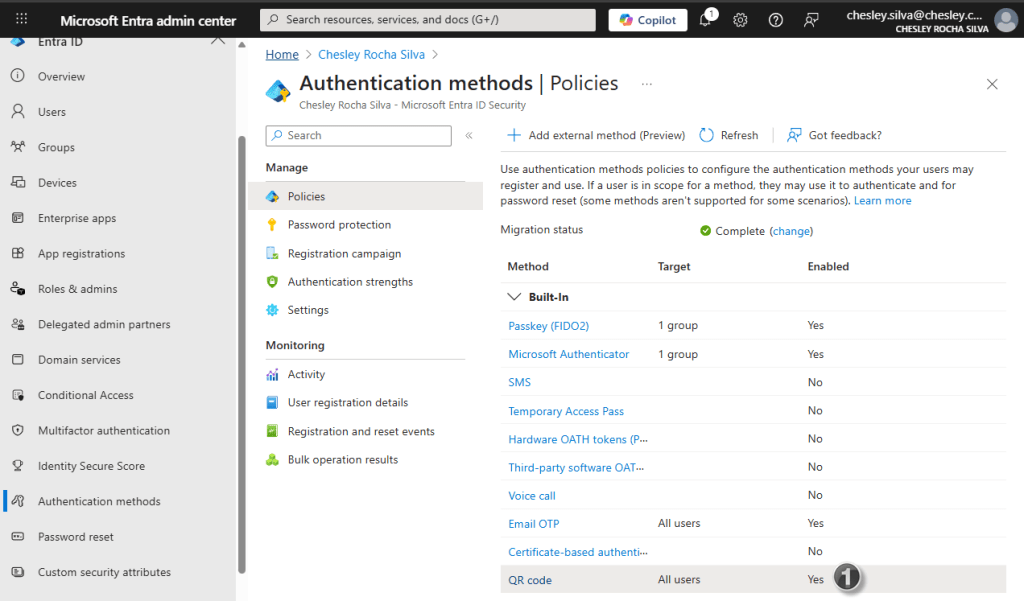The image size is (1024, 601).
Task: Select Authentication strengths menu item
Action: pyautogui.click(x=350, y=282)
